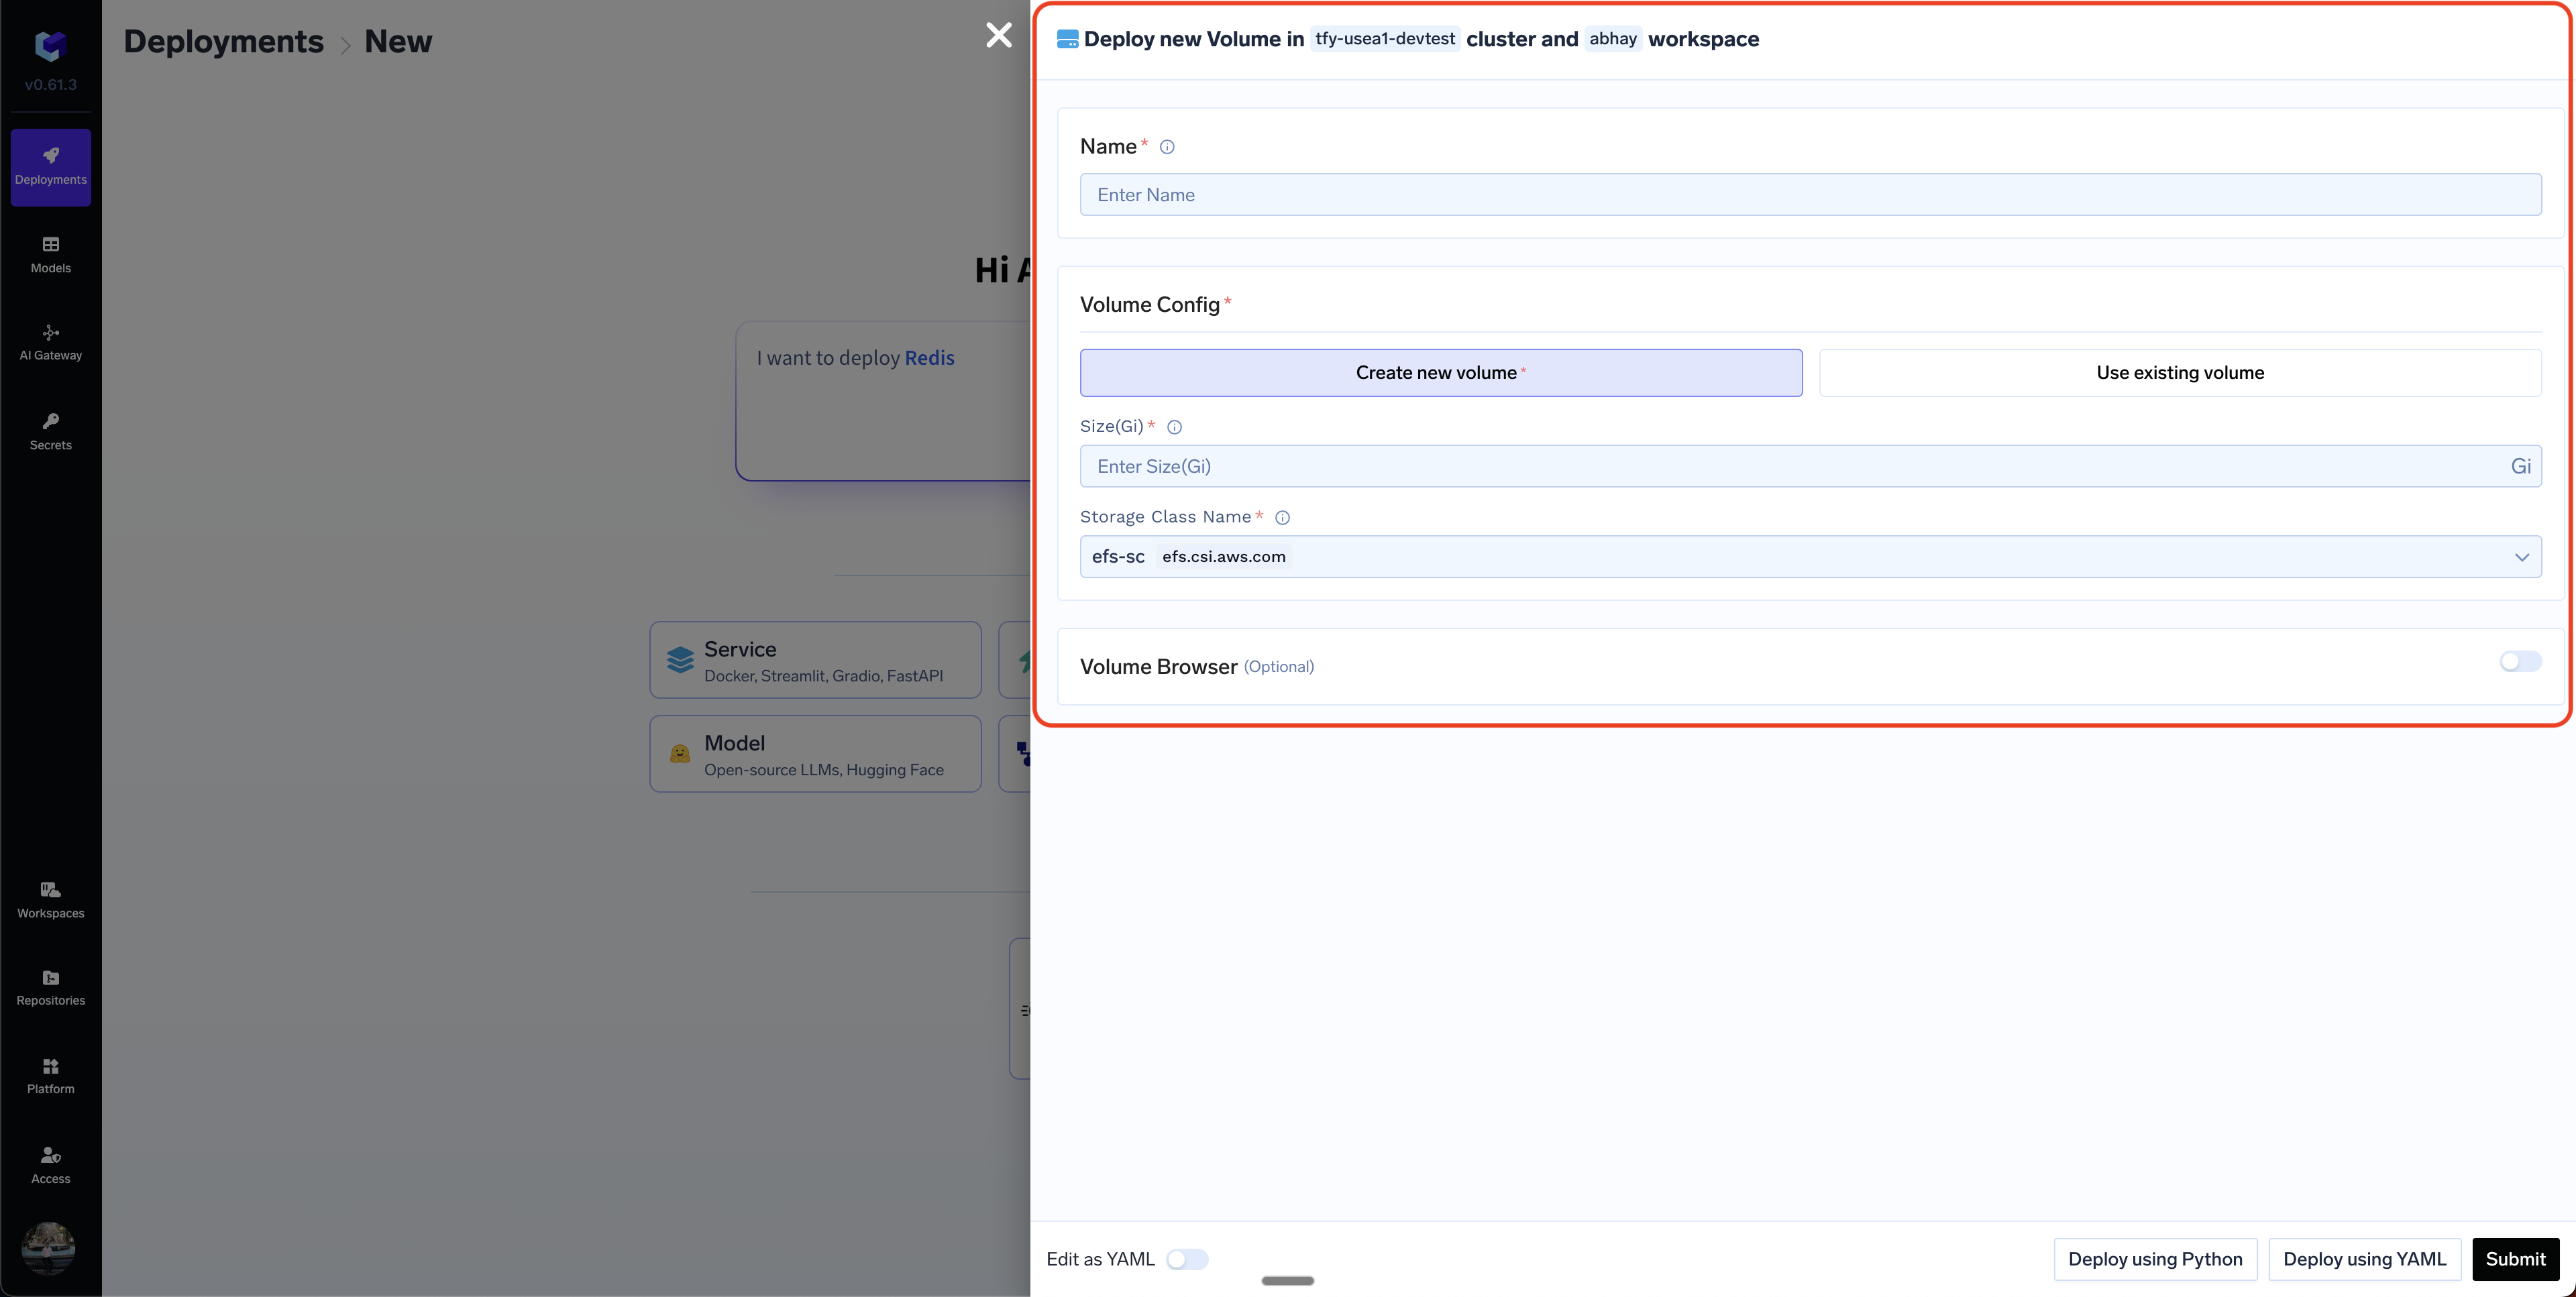Toggle Edit as YAML switch
This screenshot has height=1297, width=2576.
(x=1187, y=1259)
